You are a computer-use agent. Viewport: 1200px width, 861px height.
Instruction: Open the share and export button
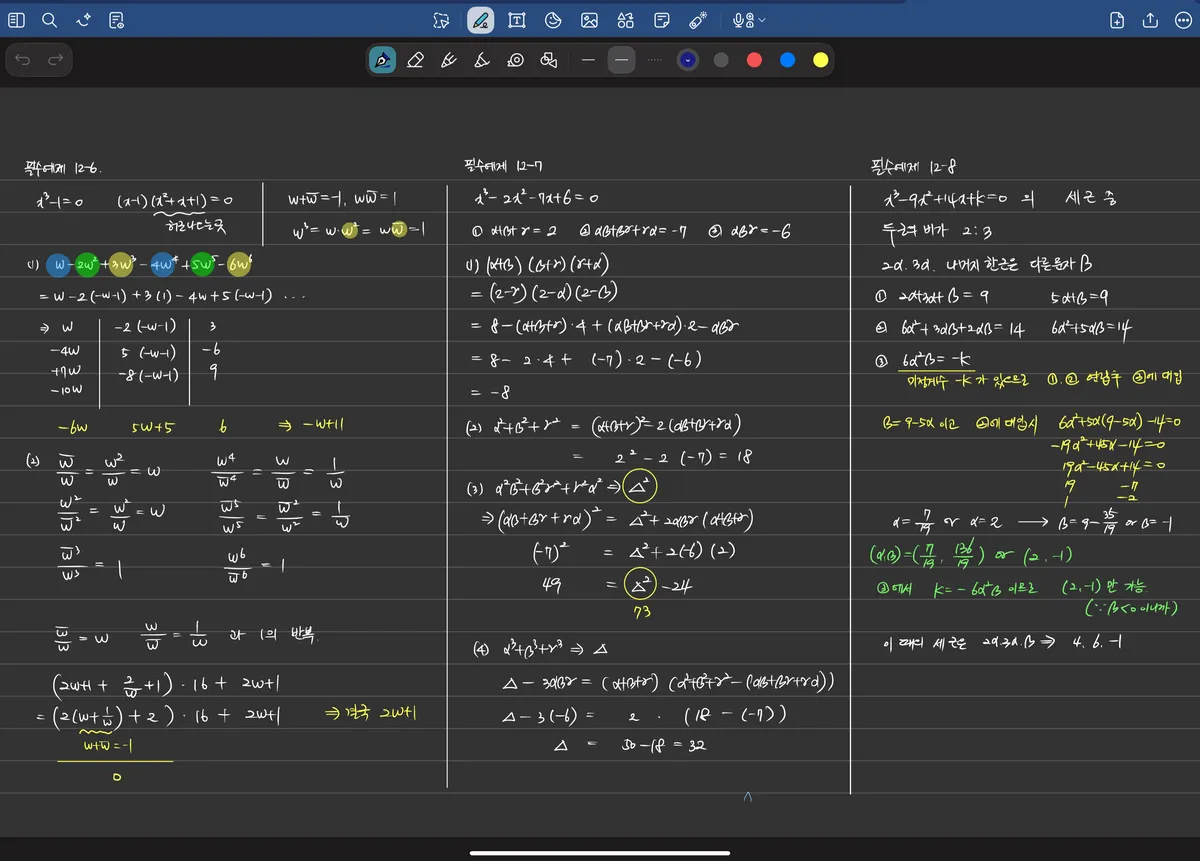1150,20
